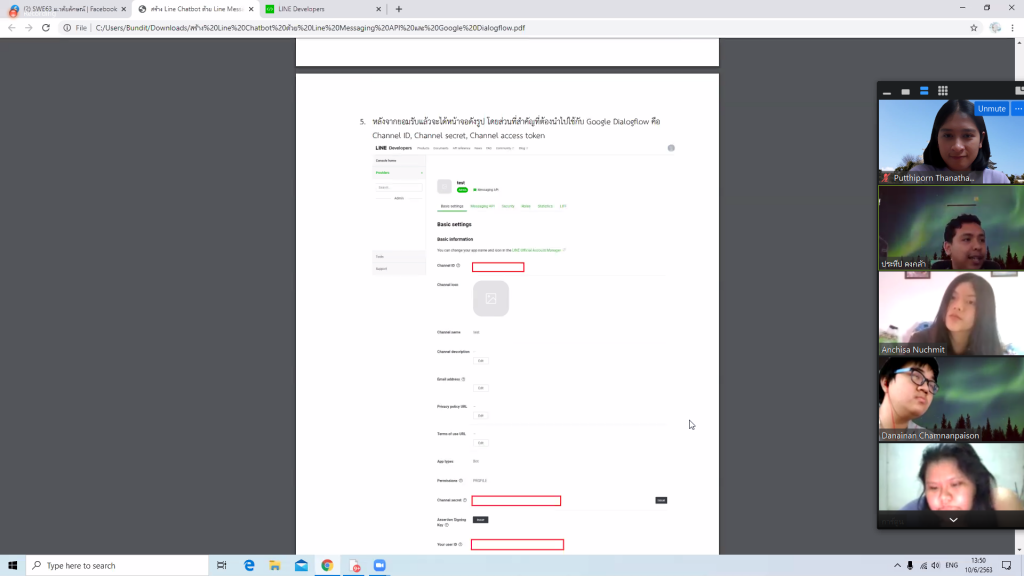The height and width of the screenshot is (576, 1024).
Task: Show only active speaker in Zoom panel
Action: click(906, 91)
